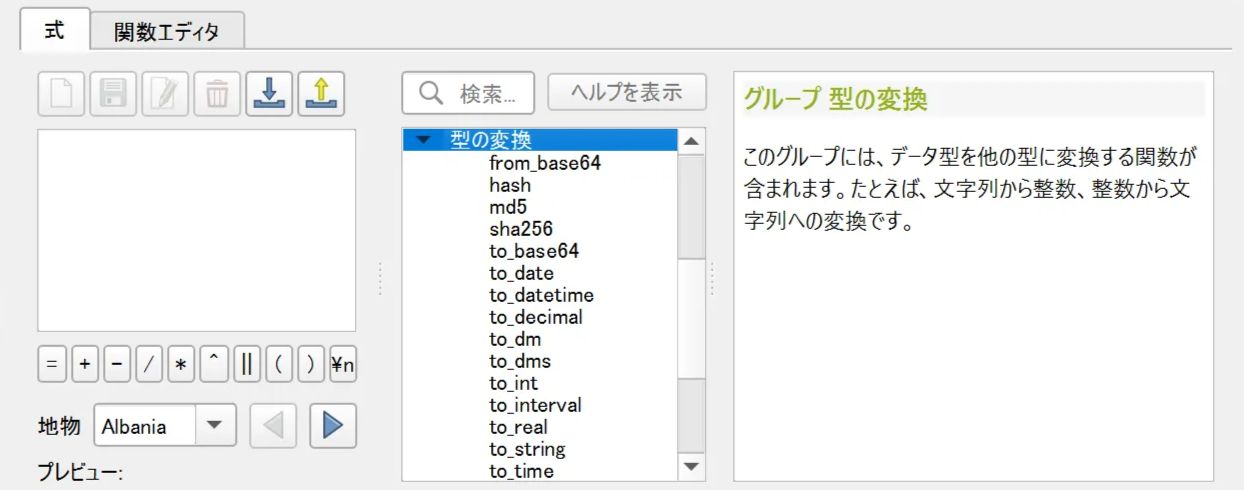
Task: Insert the equals operator button
Action: [52, 365]
